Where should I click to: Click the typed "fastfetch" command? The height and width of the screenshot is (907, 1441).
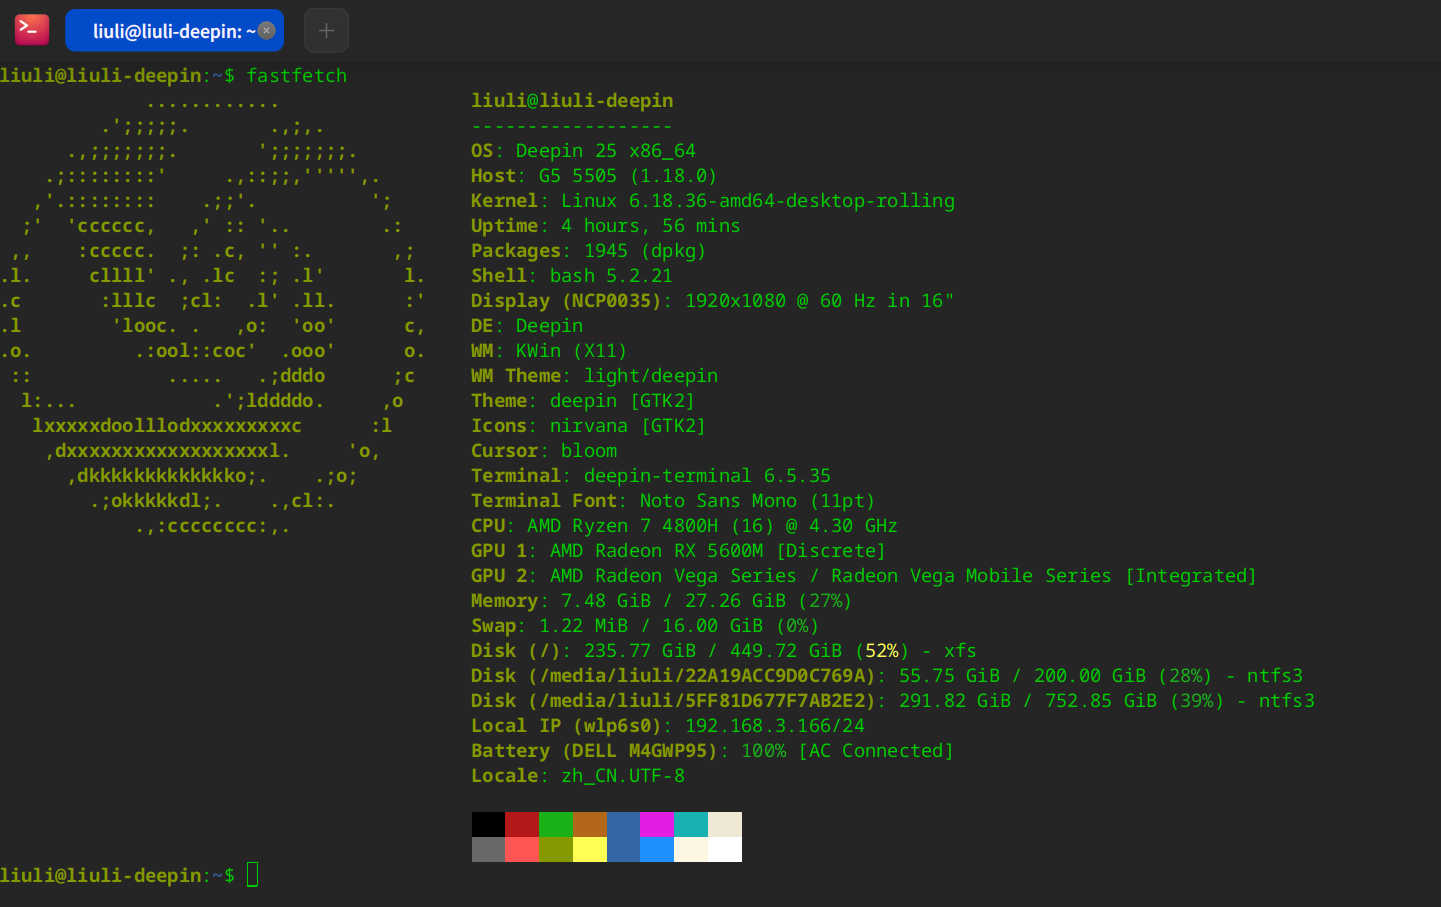pyautogui.click(x=297, y=76)
